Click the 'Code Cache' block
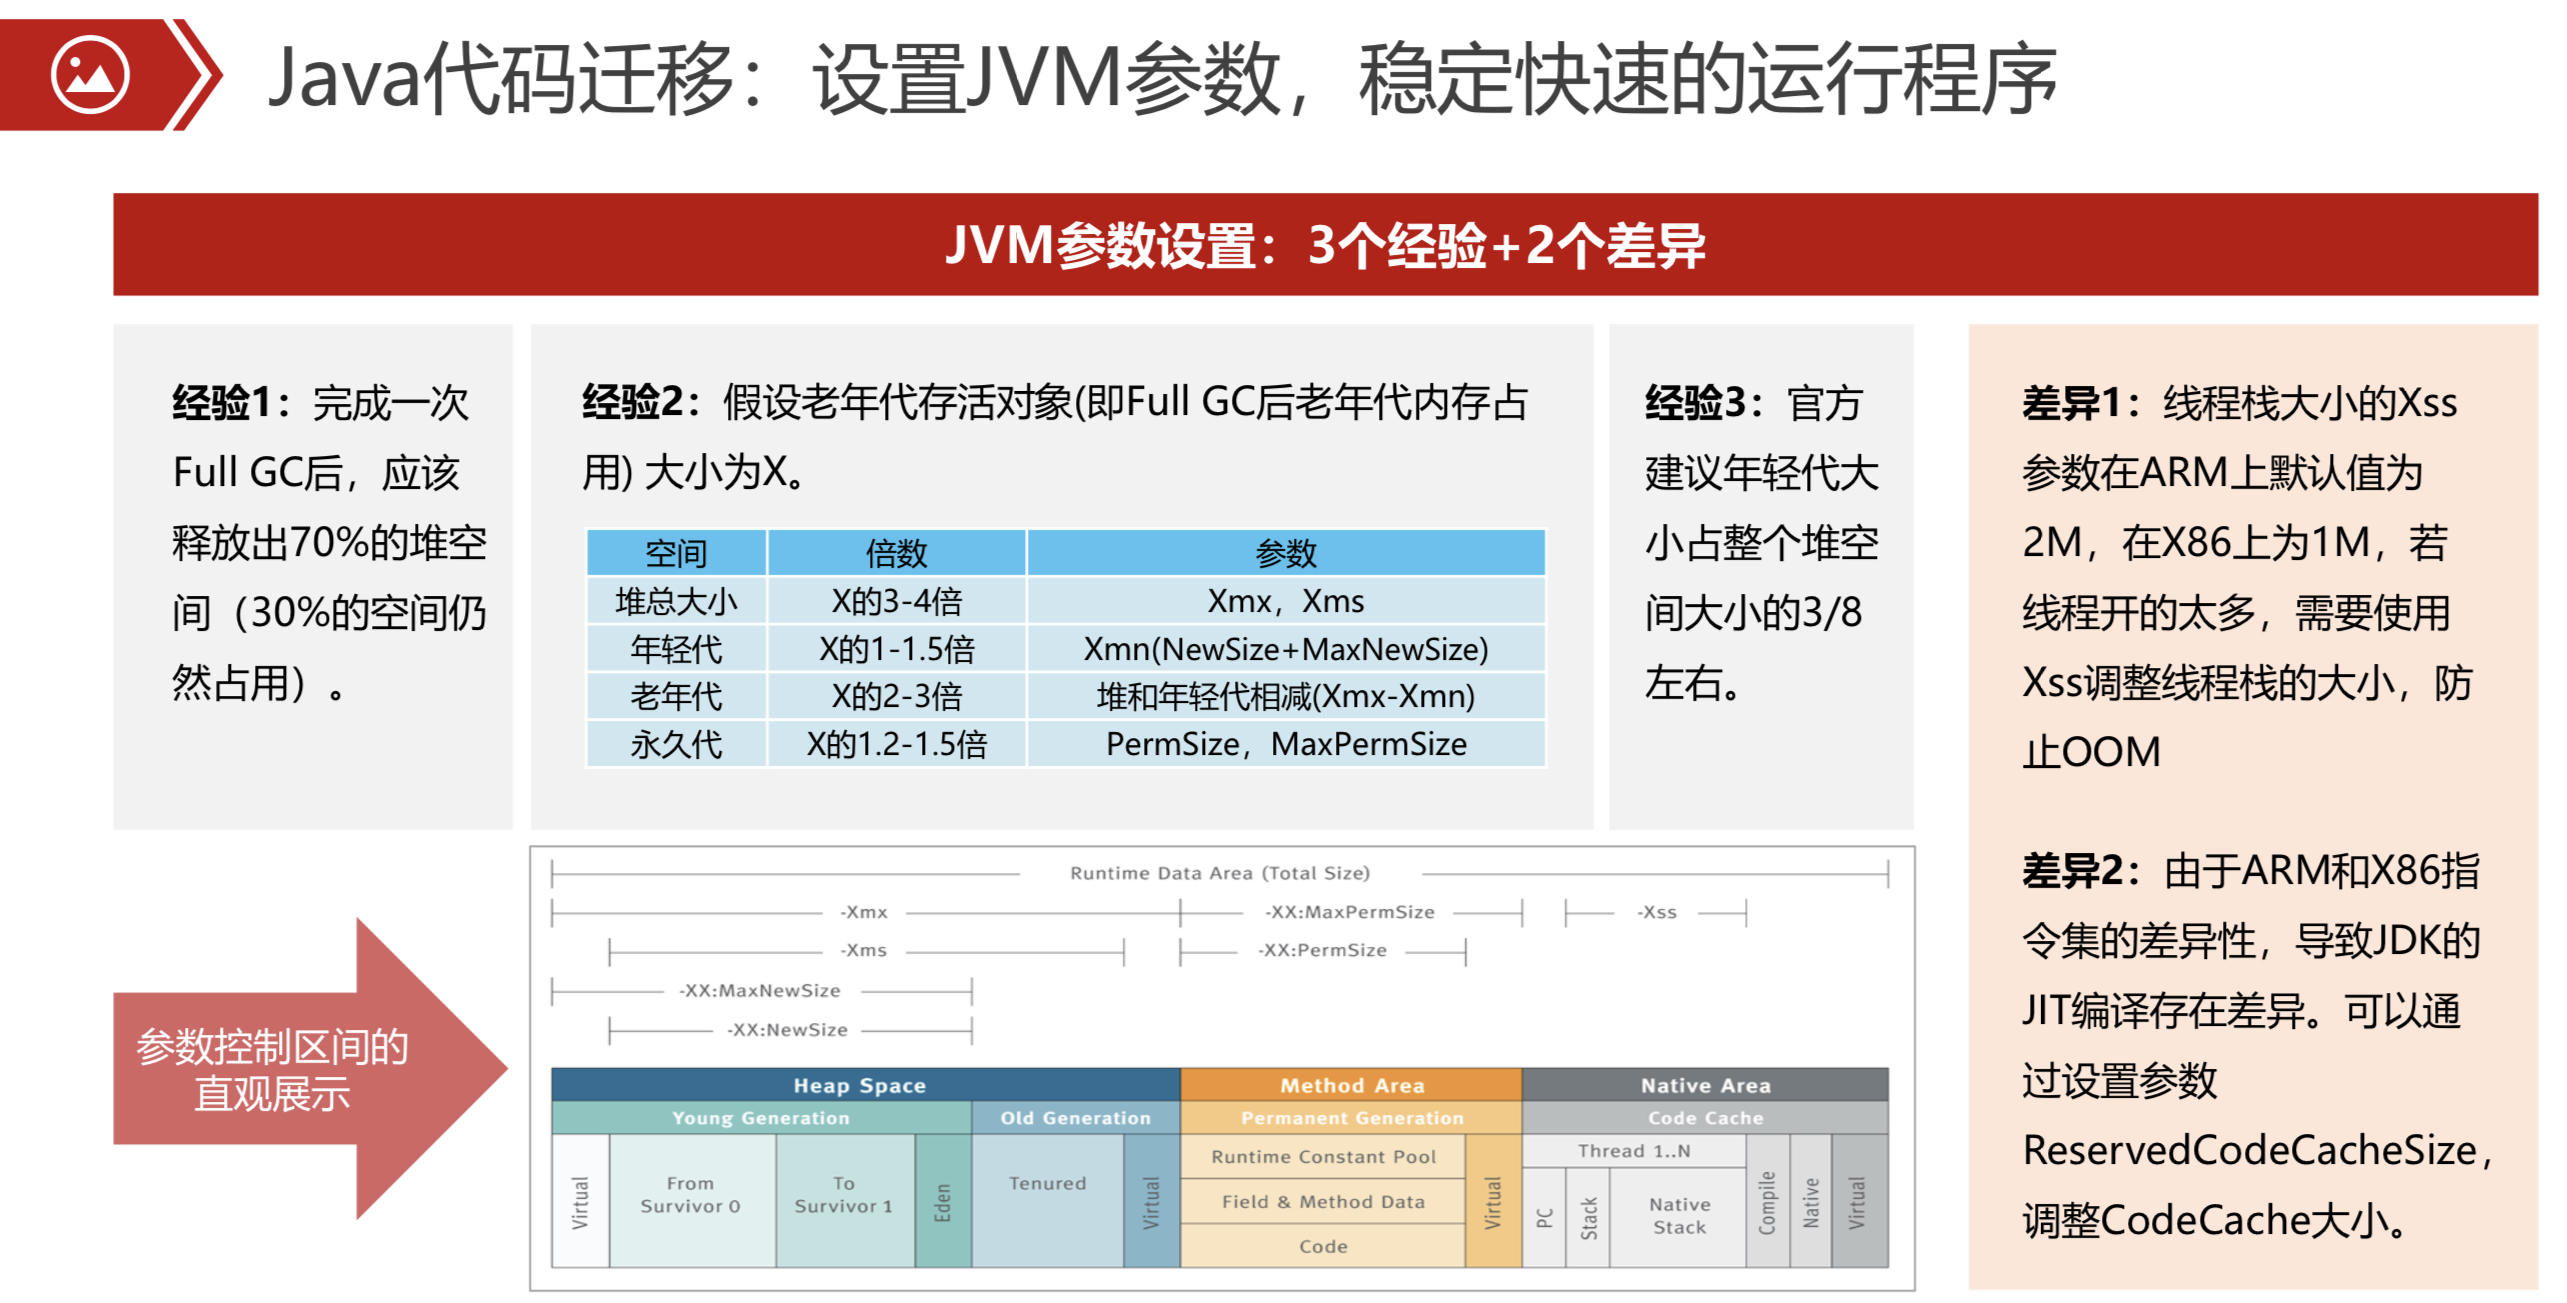Screen dimensions: 2567x1303 tap(1705, 1118)
